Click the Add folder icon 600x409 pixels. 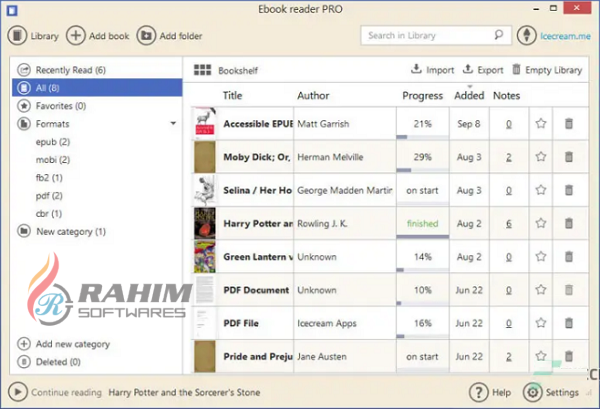tap(146, 36)
